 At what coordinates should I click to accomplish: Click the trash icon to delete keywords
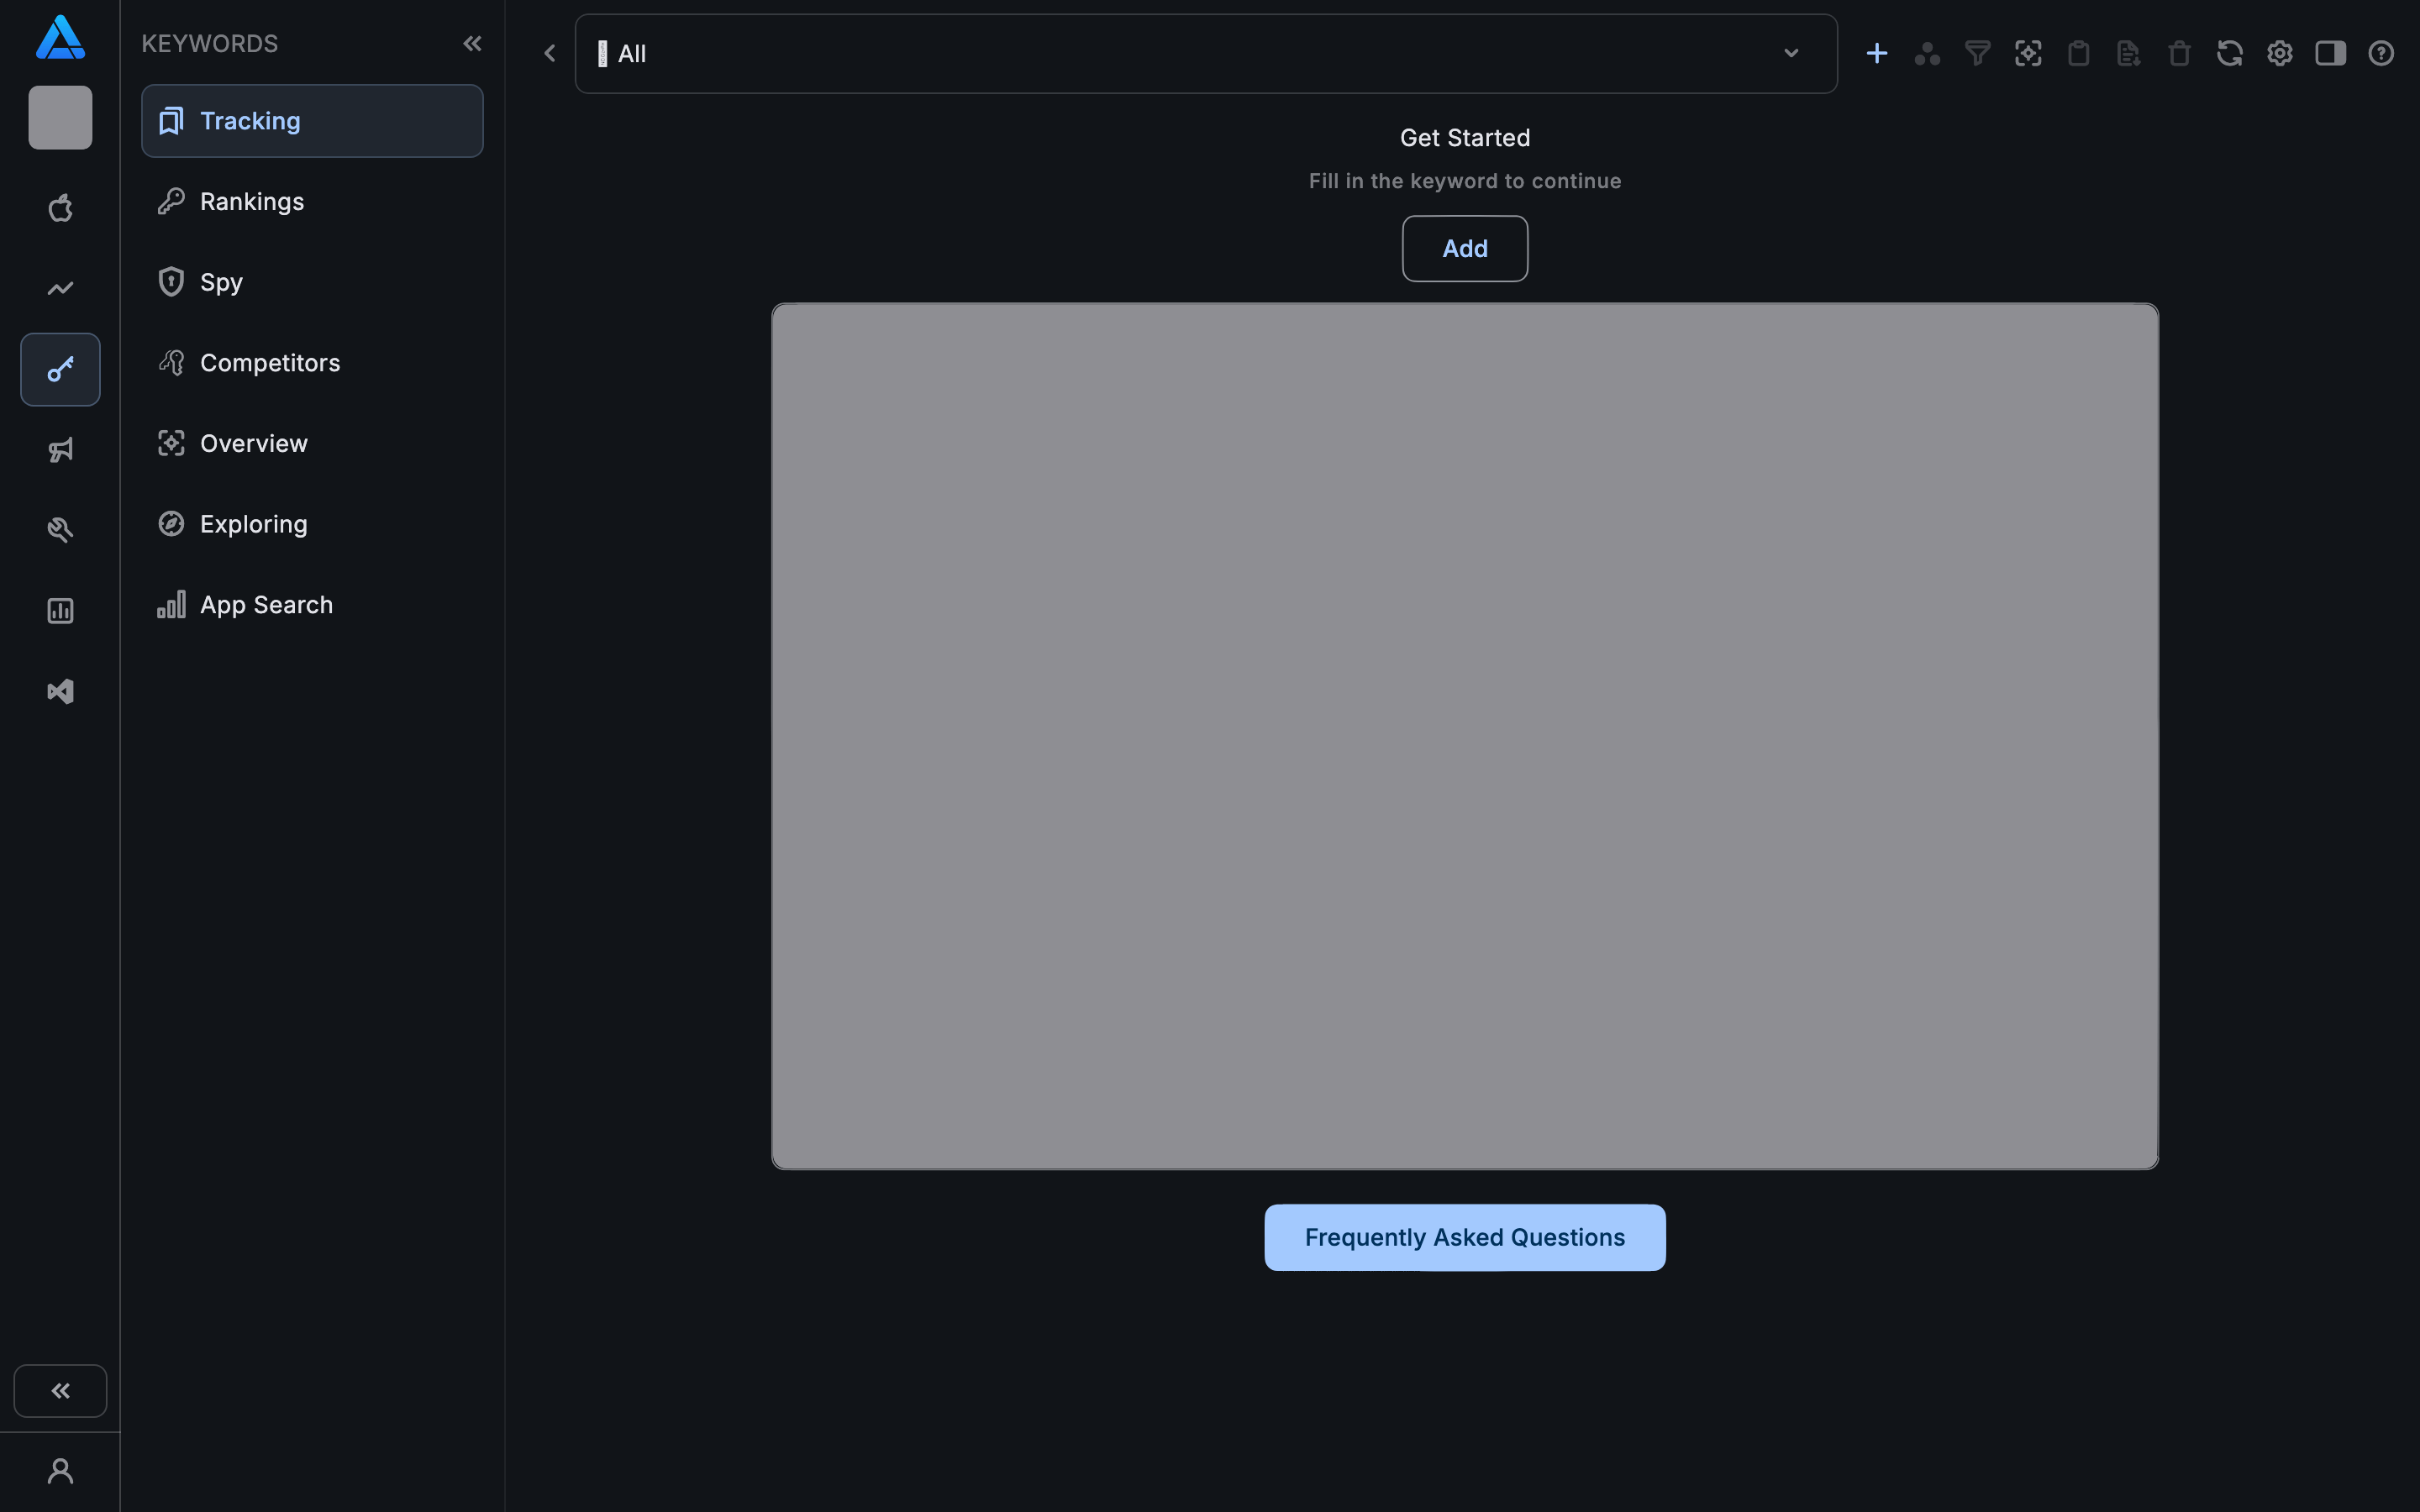click(2179, 53)
